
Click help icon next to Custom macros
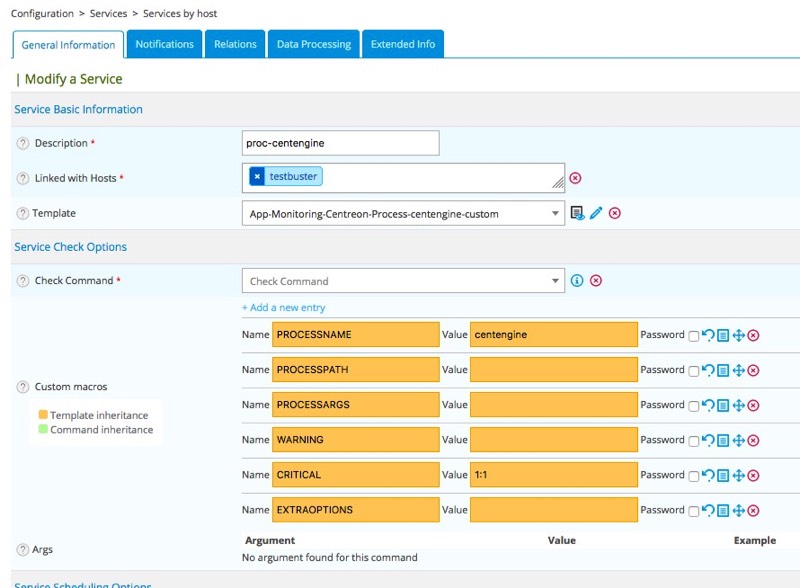click(23, 387)
